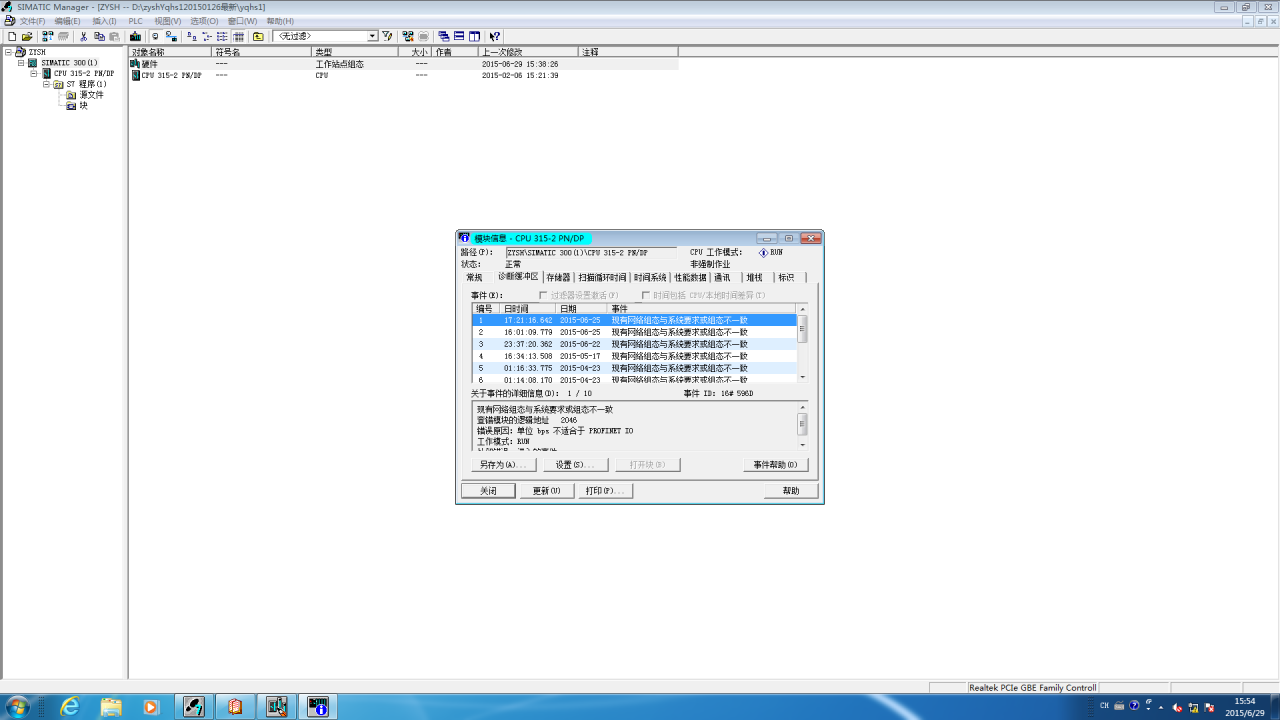Click the context Help arrow icon
The image size is (1280, 720).
pos(494,36)
